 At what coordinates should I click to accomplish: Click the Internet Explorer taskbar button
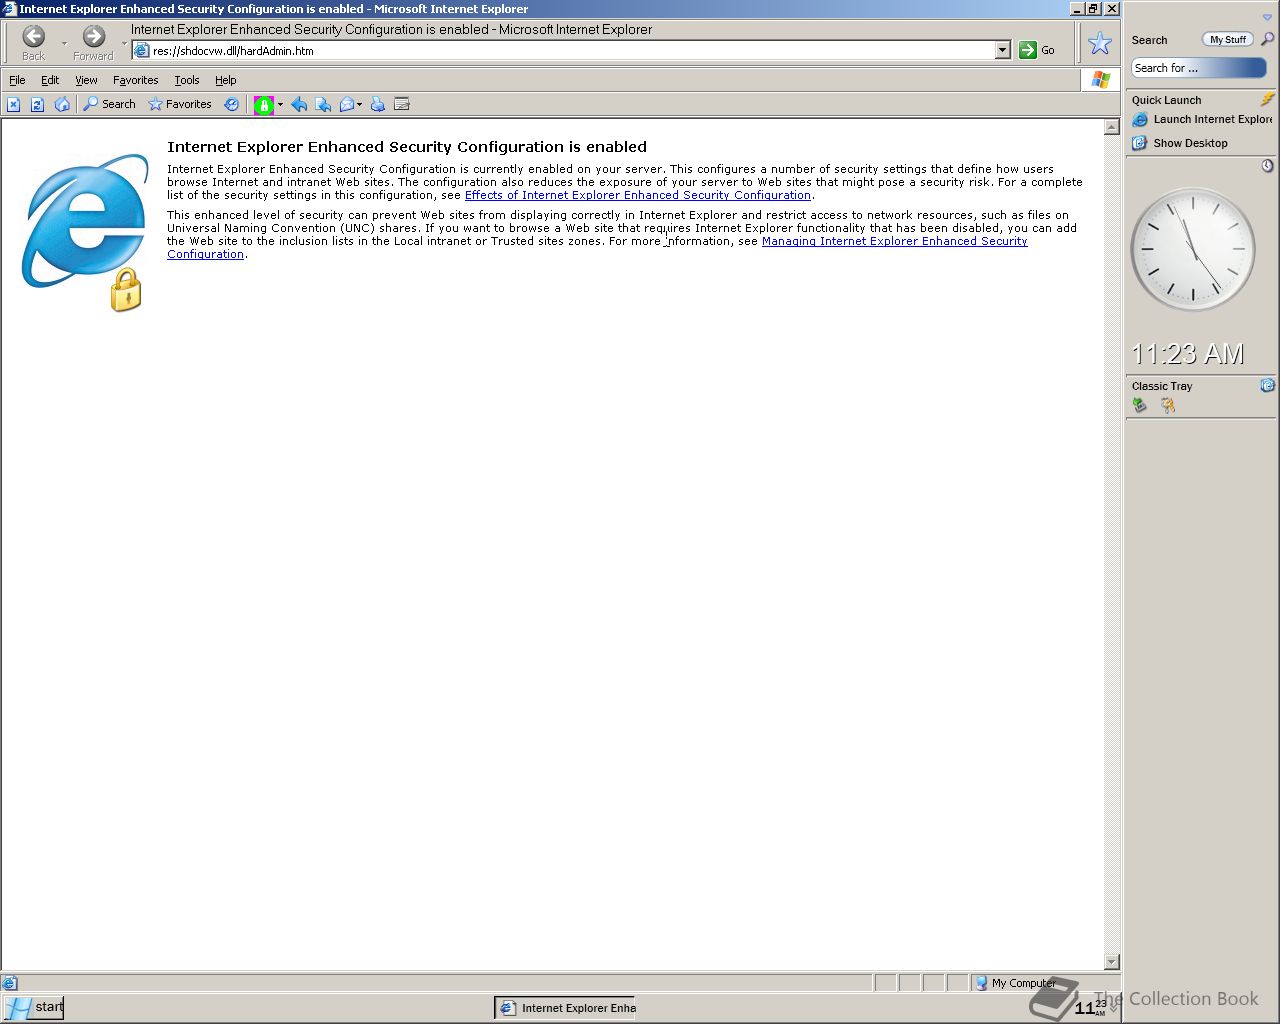[567, 1008]
